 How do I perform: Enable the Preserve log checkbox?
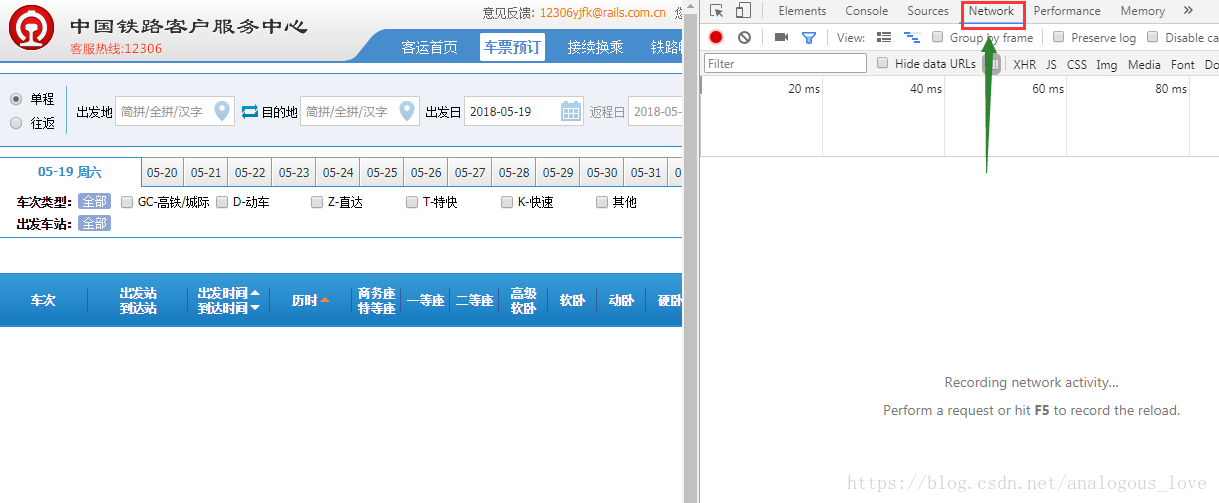point(1058,37)
